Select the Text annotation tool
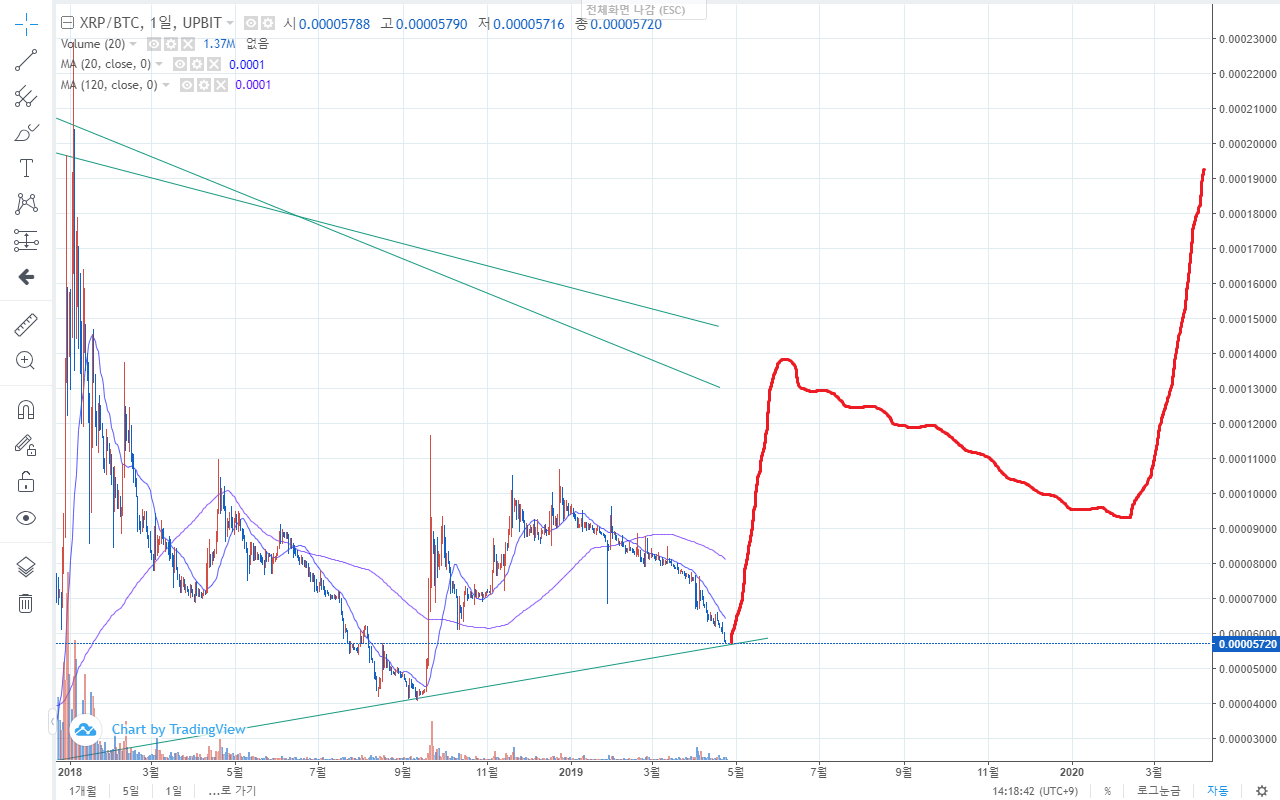This screenshot has height=800, width=1280. 26,168
